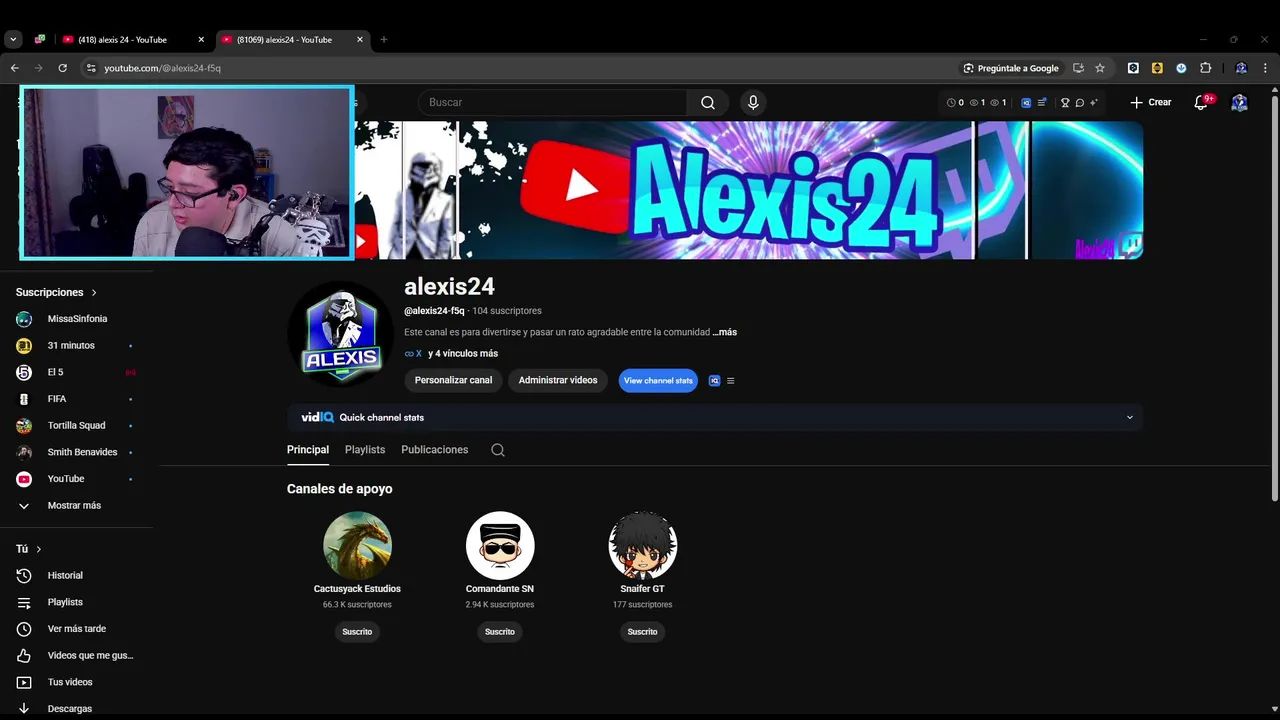Start voice search with the microphone icon
Viewport: 1280px width, 720px height.
coord(753,102)
